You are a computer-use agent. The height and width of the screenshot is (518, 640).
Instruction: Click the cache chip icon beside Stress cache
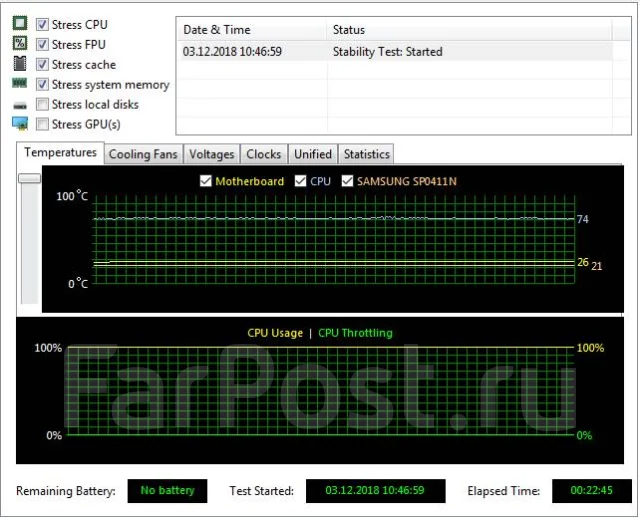20,63
